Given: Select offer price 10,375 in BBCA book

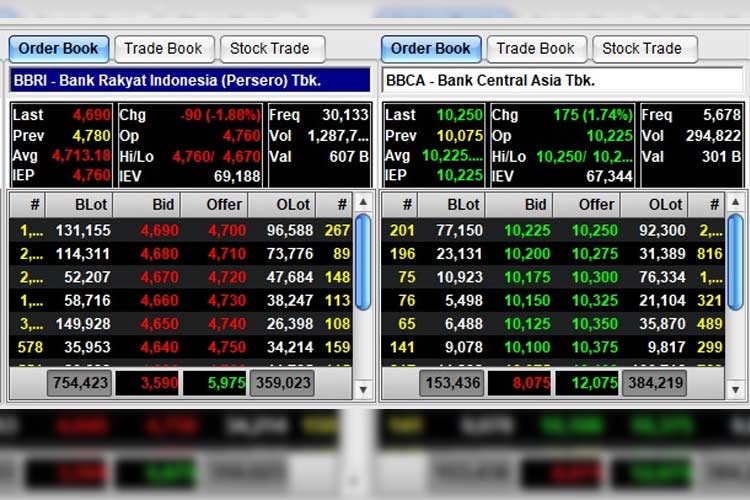Looking at the screenshot, I should click(x=595, y=347).
